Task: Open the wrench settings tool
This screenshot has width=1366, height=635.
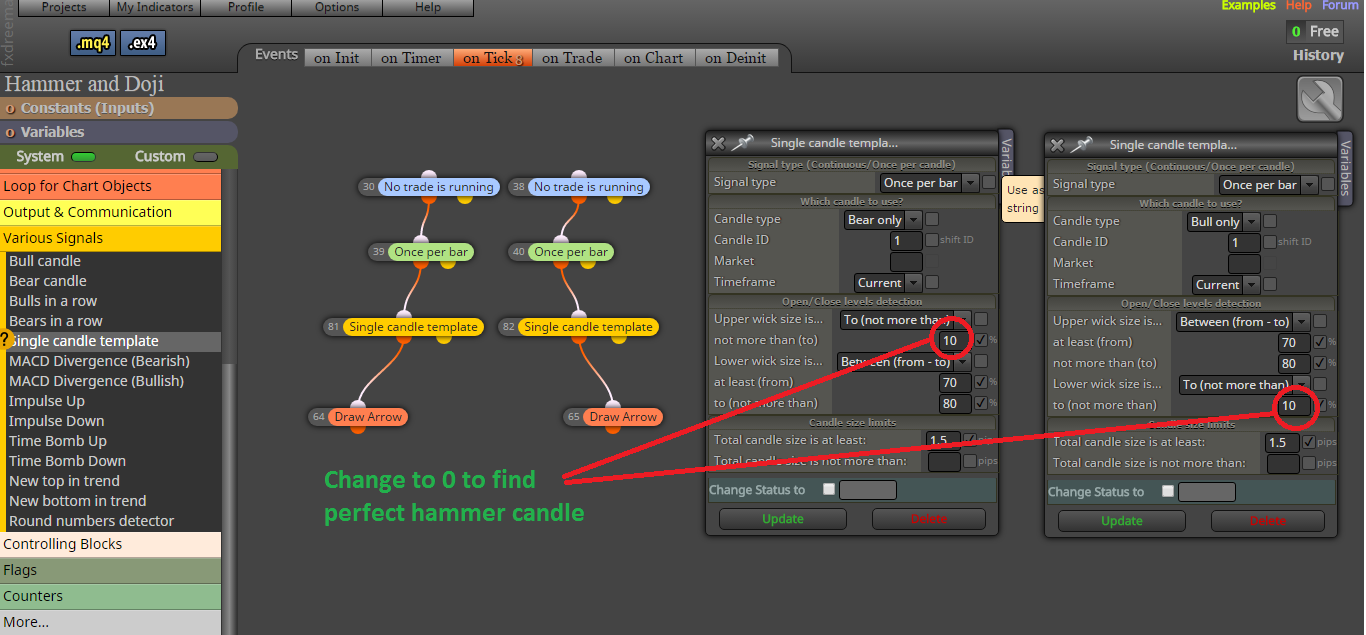Action: [x=1319, y=100]
